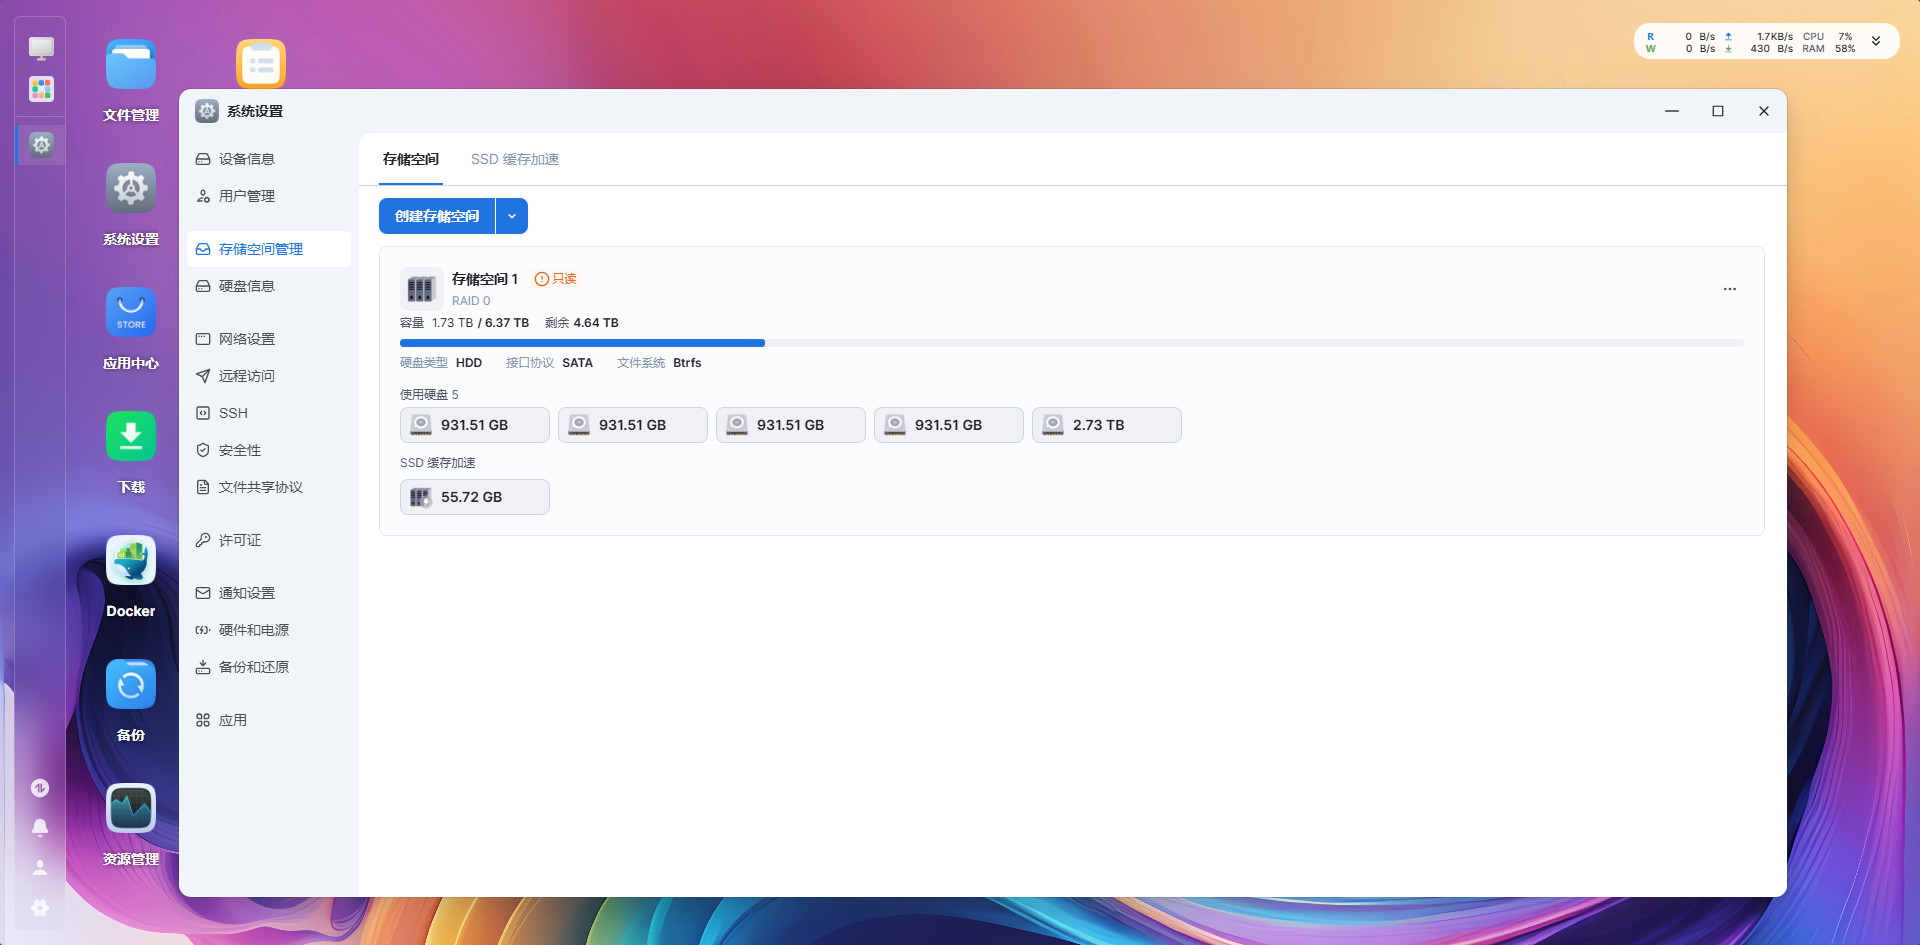Viewport: 1920px width, 945px height.
Task: Click the HDD disk type value
Action: 469,363
